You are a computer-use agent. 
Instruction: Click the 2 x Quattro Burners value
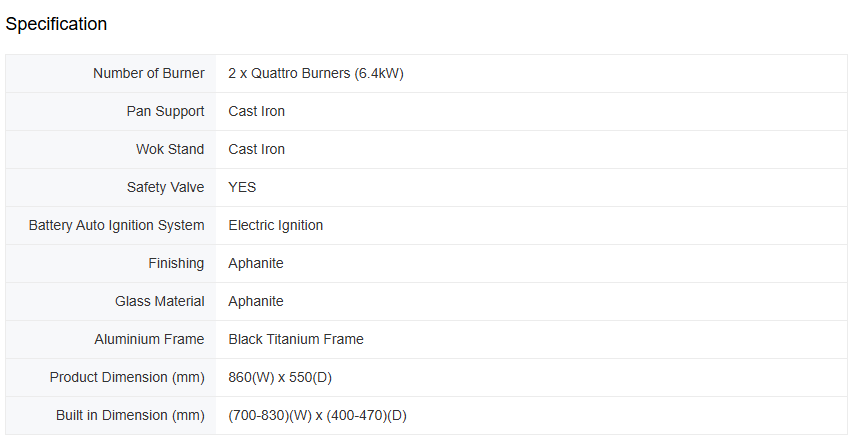coord(315,73)
